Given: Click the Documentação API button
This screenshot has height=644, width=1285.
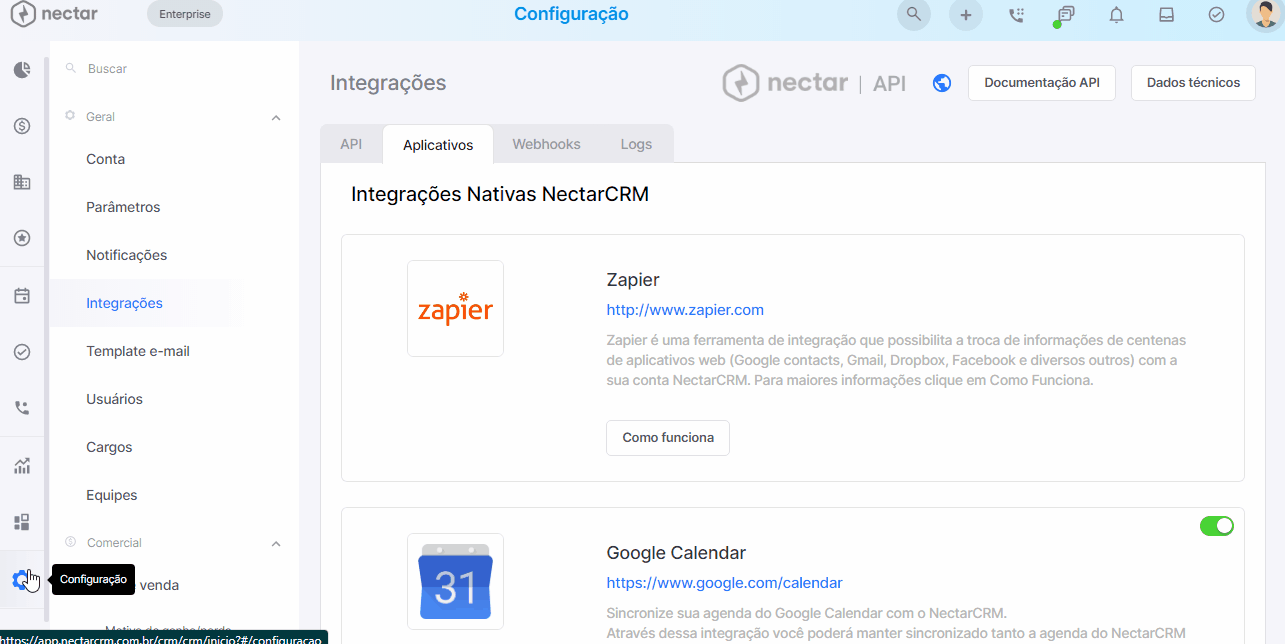Looking at the screenshot, I should pyautogui.click(x=1042, y=83).
